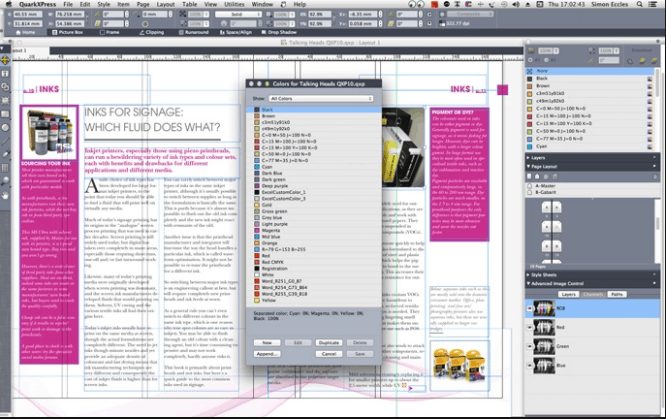Click the A-Master page icon

point(530,186)
